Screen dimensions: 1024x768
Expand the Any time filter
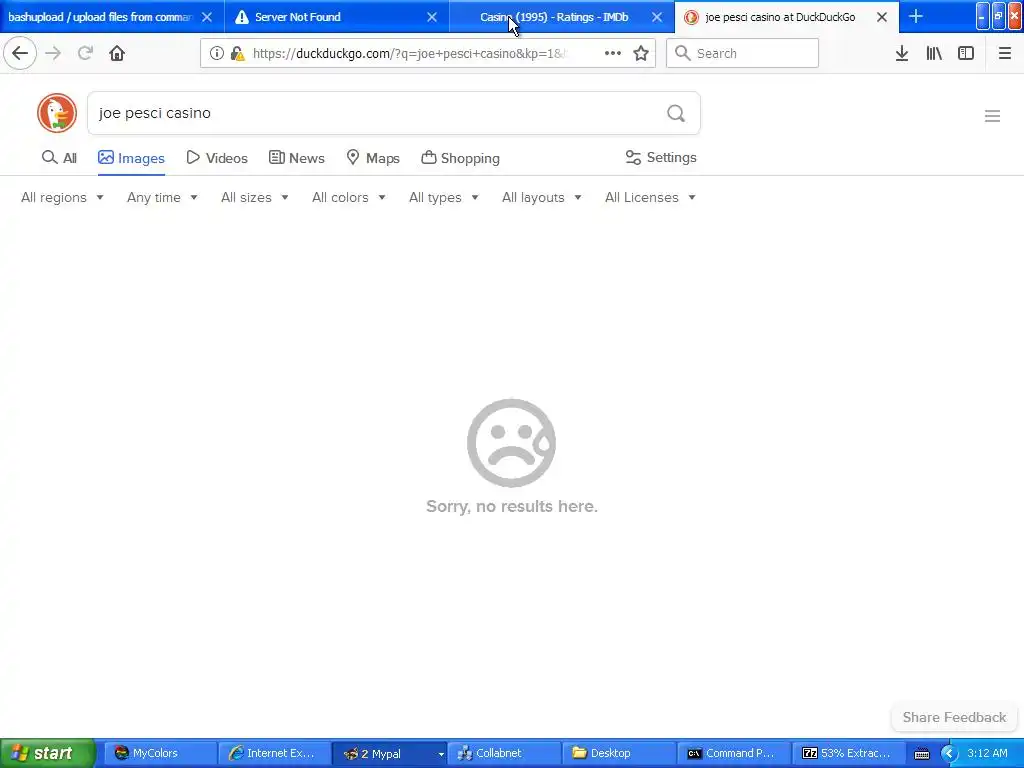click(162, 197)
